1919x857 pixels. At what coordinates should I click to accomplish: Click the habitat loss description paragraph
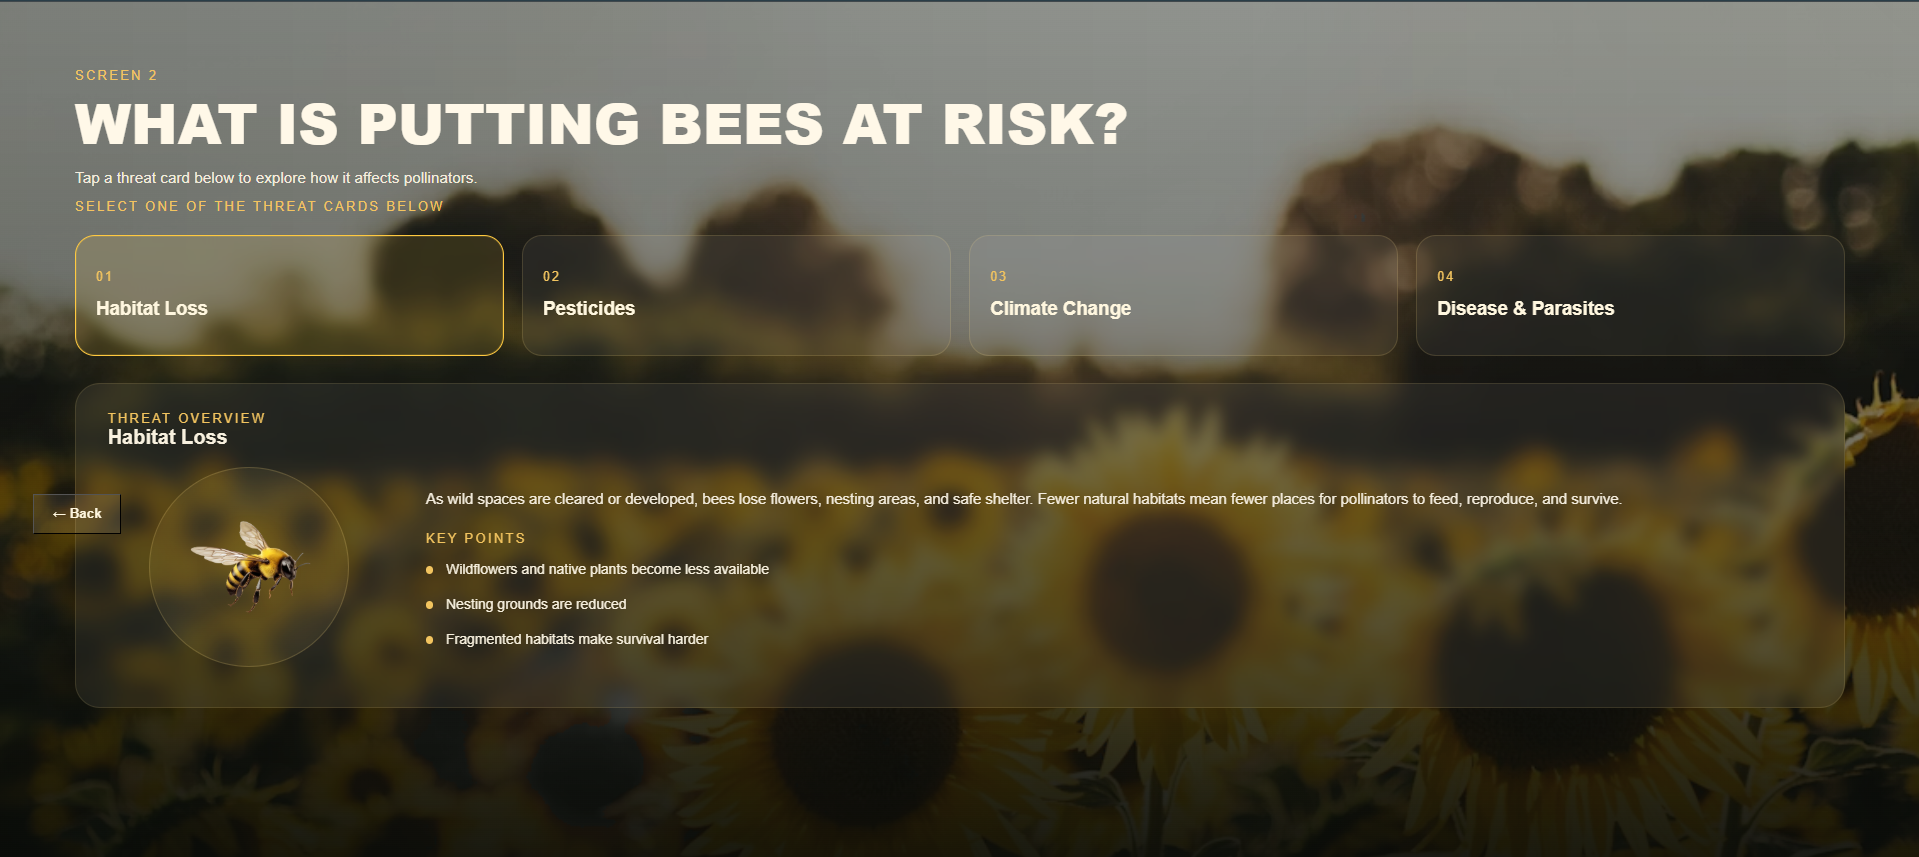(1023, 499)
